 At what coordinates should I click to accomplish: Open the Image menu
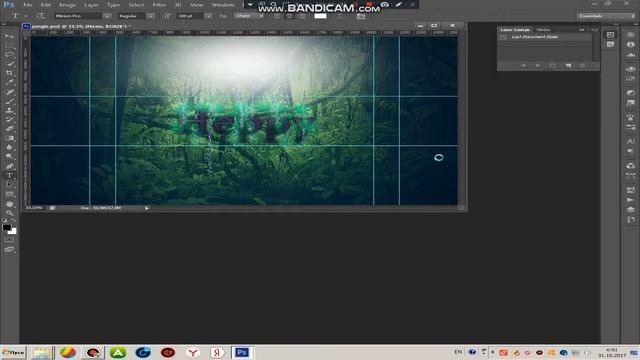pos(67,5)
